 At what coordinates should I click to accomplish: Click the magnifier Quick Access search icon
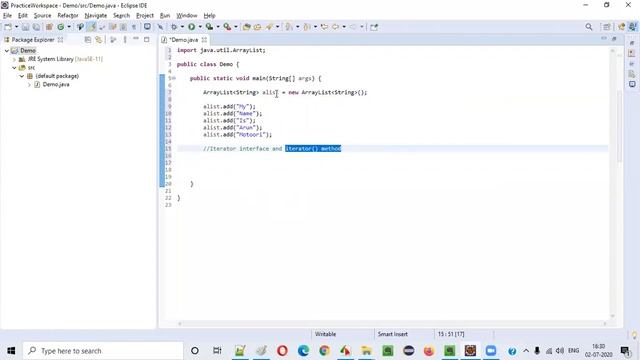click(x=589, y=27)
